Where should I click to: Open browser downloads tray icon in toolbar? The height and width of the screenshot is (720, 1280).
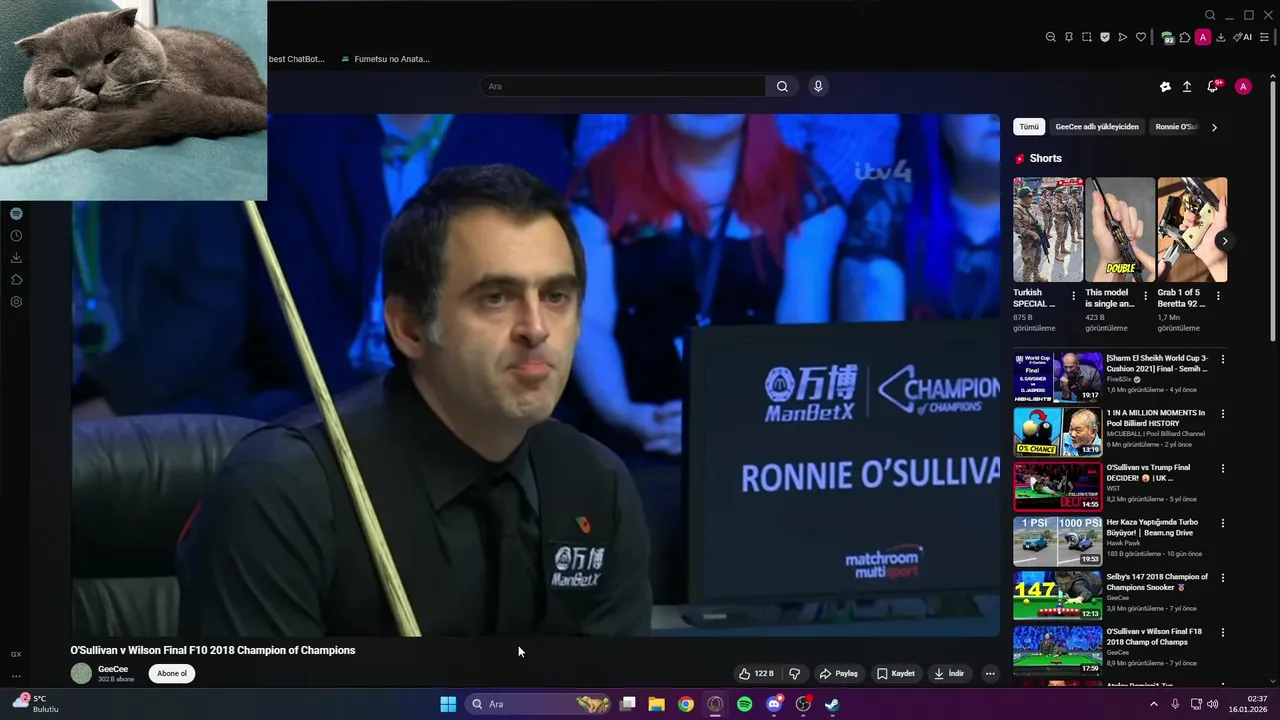click(x=1221, y=37)
